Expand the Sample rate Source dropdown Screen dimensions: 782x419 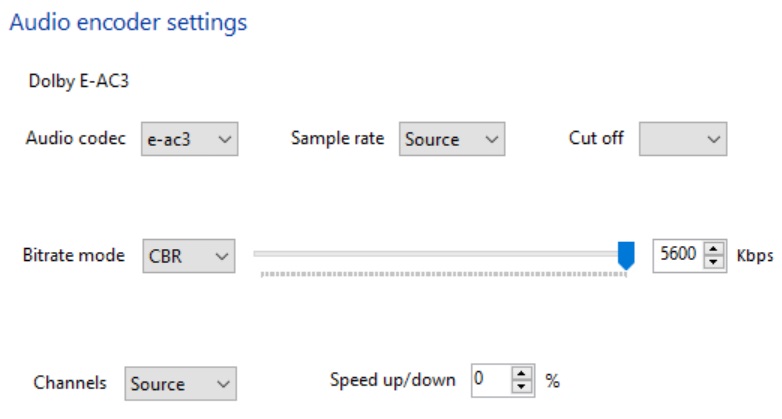click(452, 140)
